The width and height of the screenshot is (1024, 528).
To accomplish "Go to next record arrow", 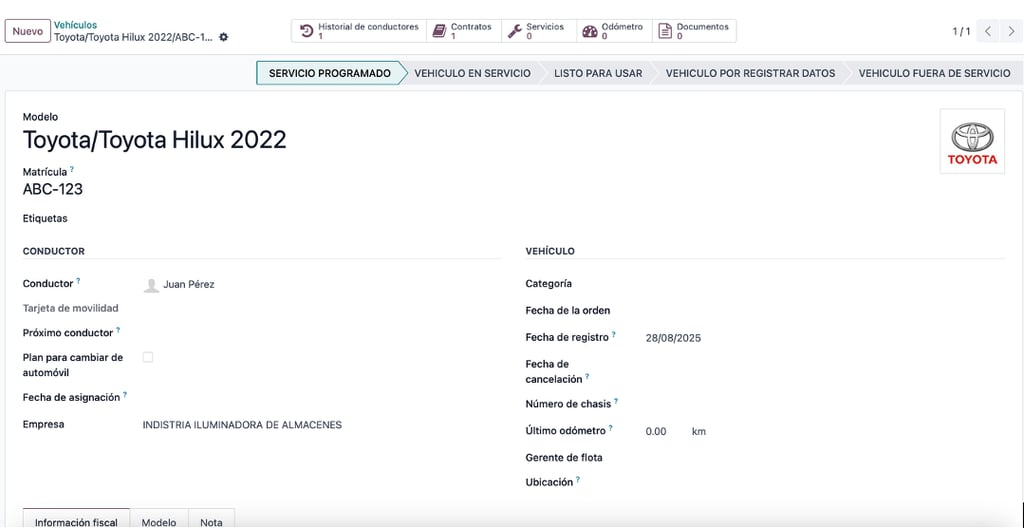I will coord(1010,31).
